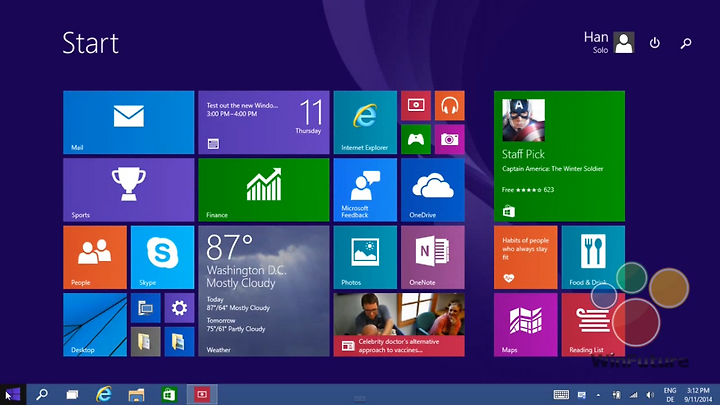Open the Maps tile

click(x=525, y=325)
